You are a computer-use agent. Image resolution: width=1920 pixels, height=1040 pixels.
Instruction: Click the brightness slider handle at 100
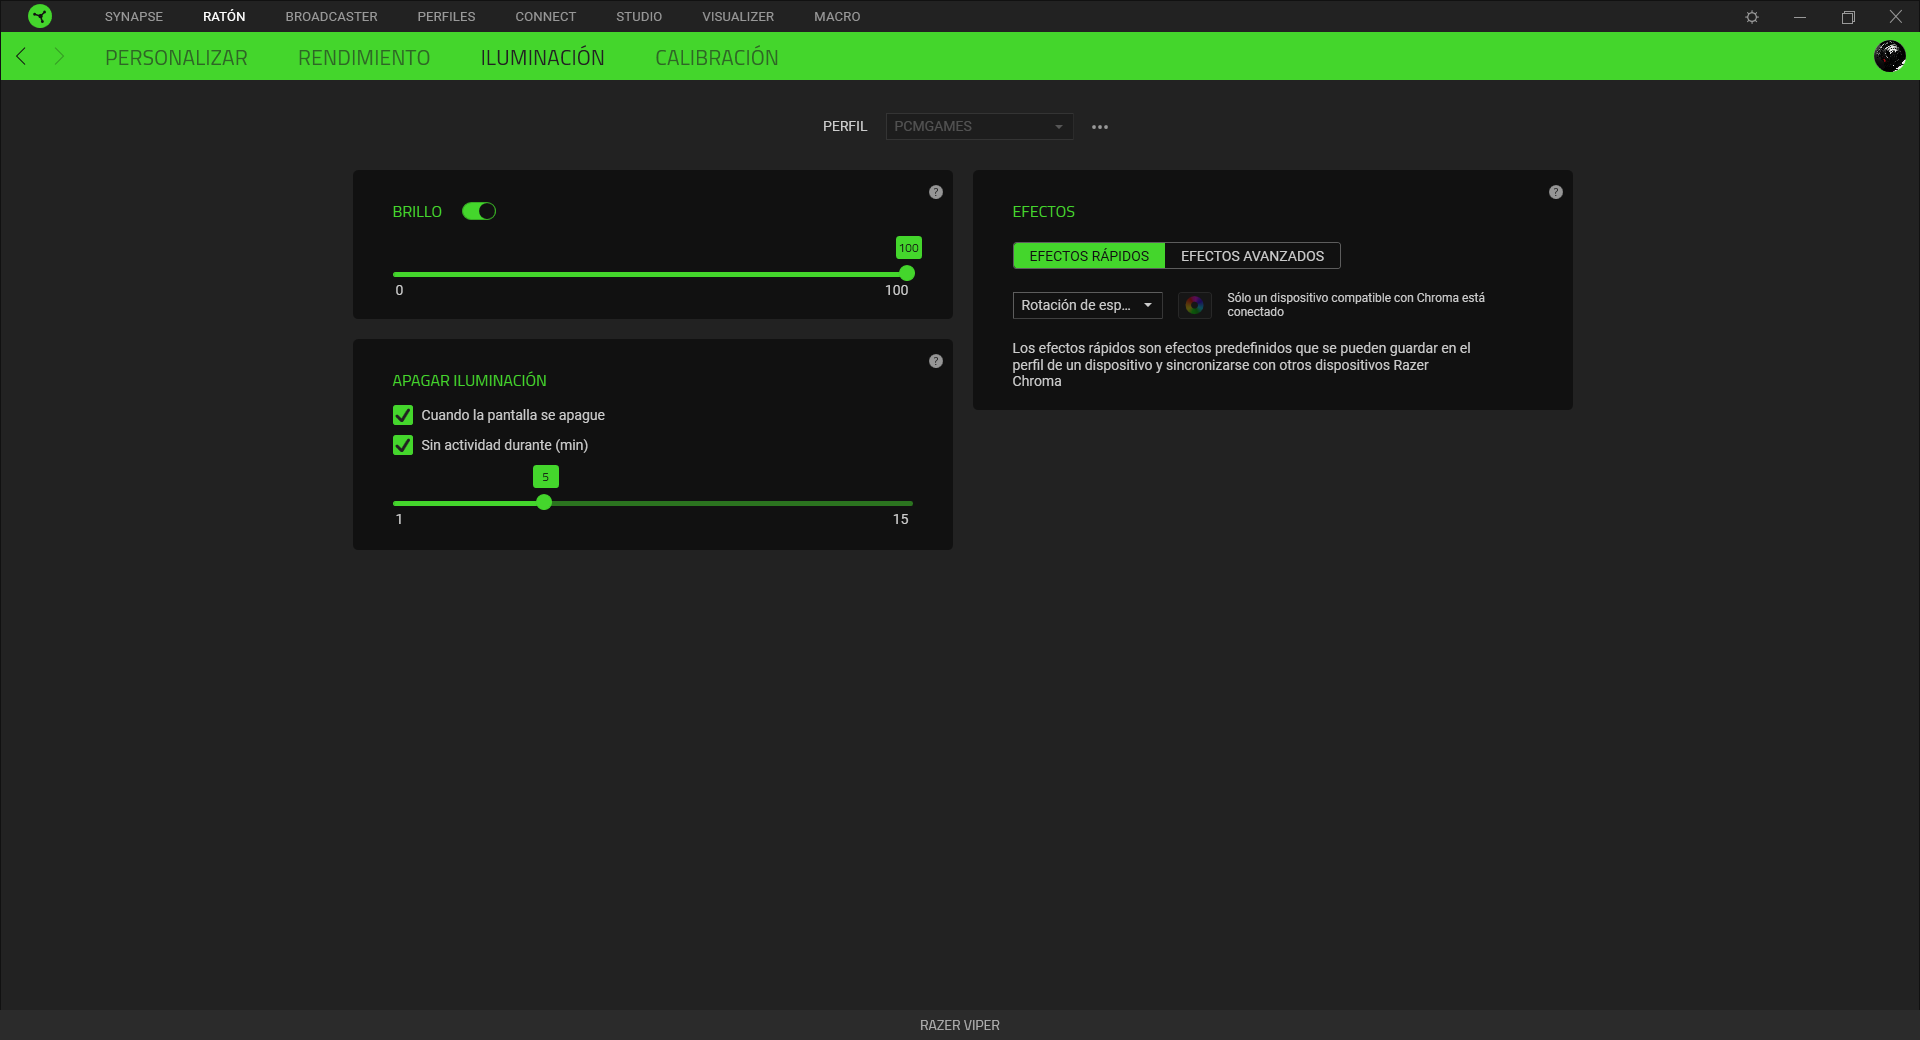click(x=907, y=273)
